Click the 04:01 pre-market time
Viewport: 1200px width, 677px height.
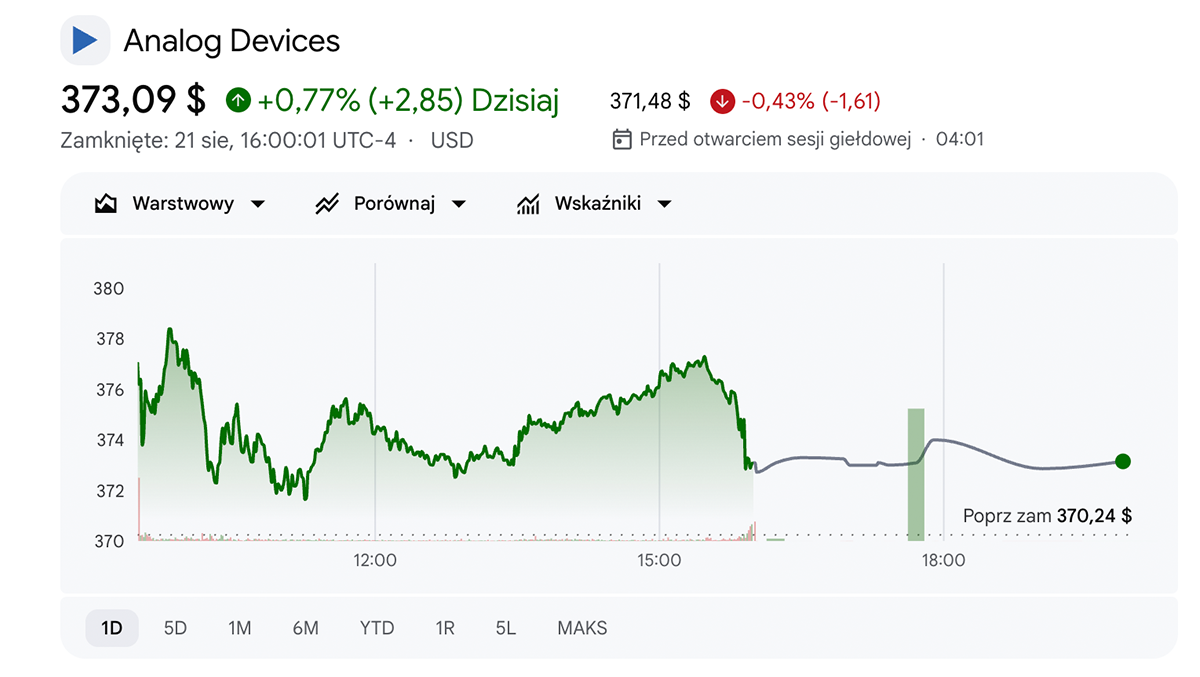click(960, 139)
